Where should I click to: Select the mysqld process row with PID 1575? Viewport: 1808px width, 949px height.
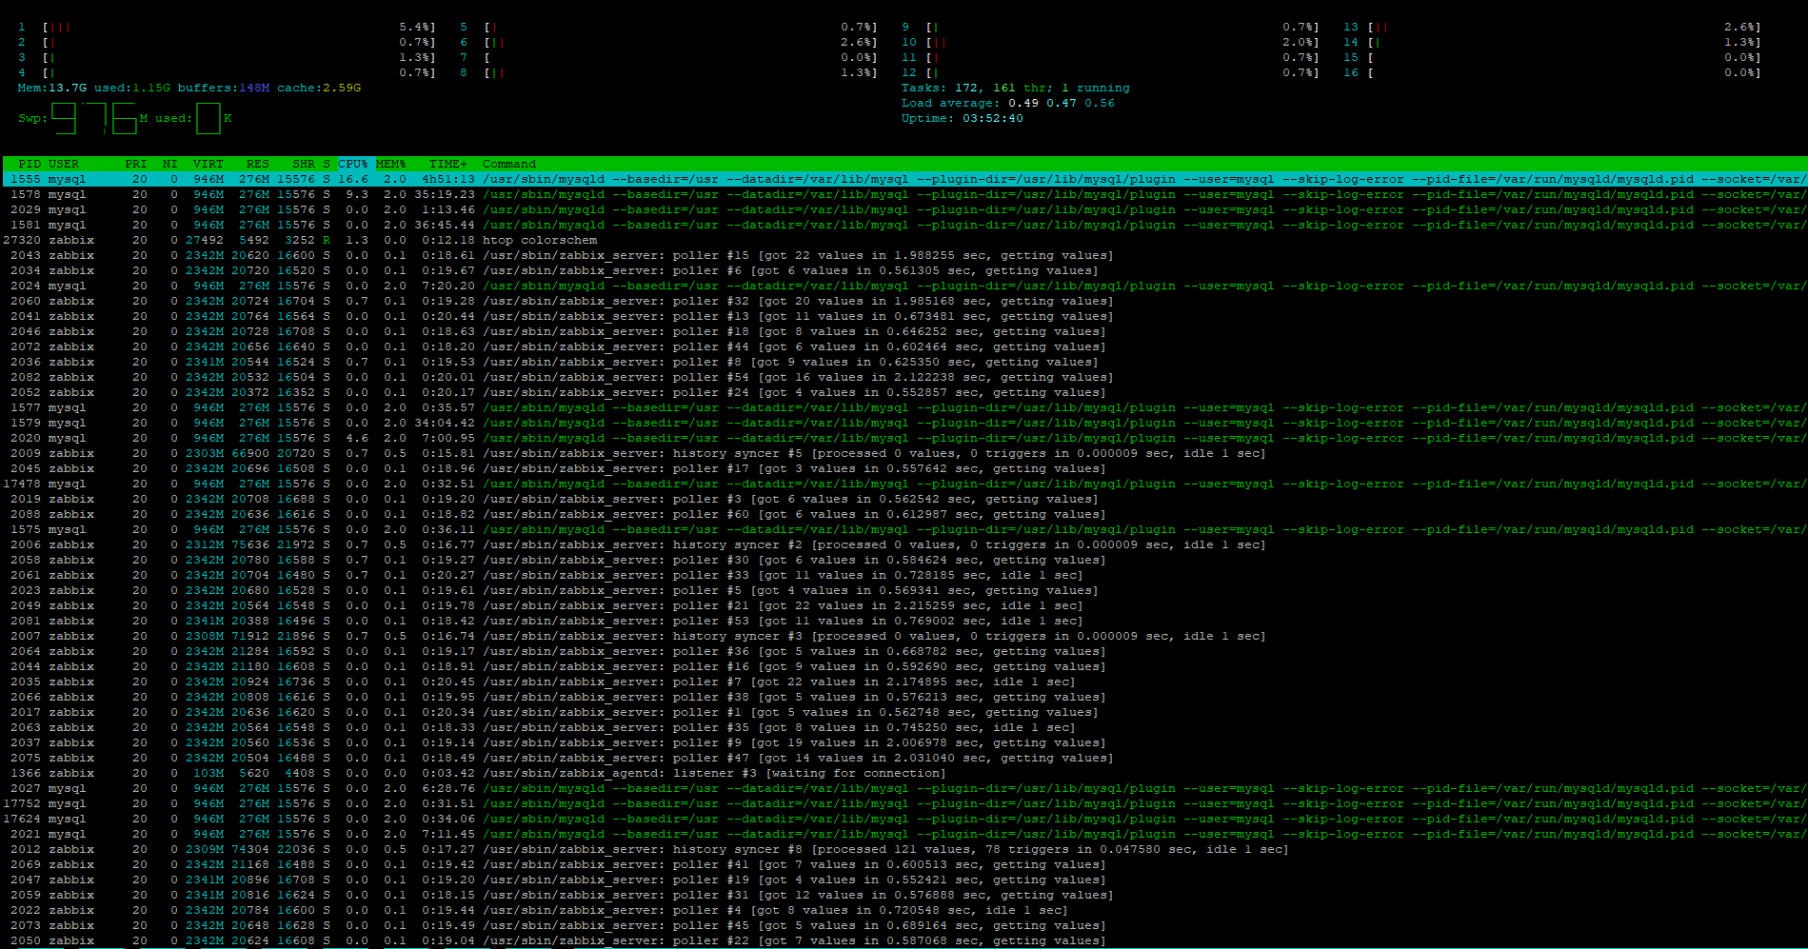coord(904,529)
